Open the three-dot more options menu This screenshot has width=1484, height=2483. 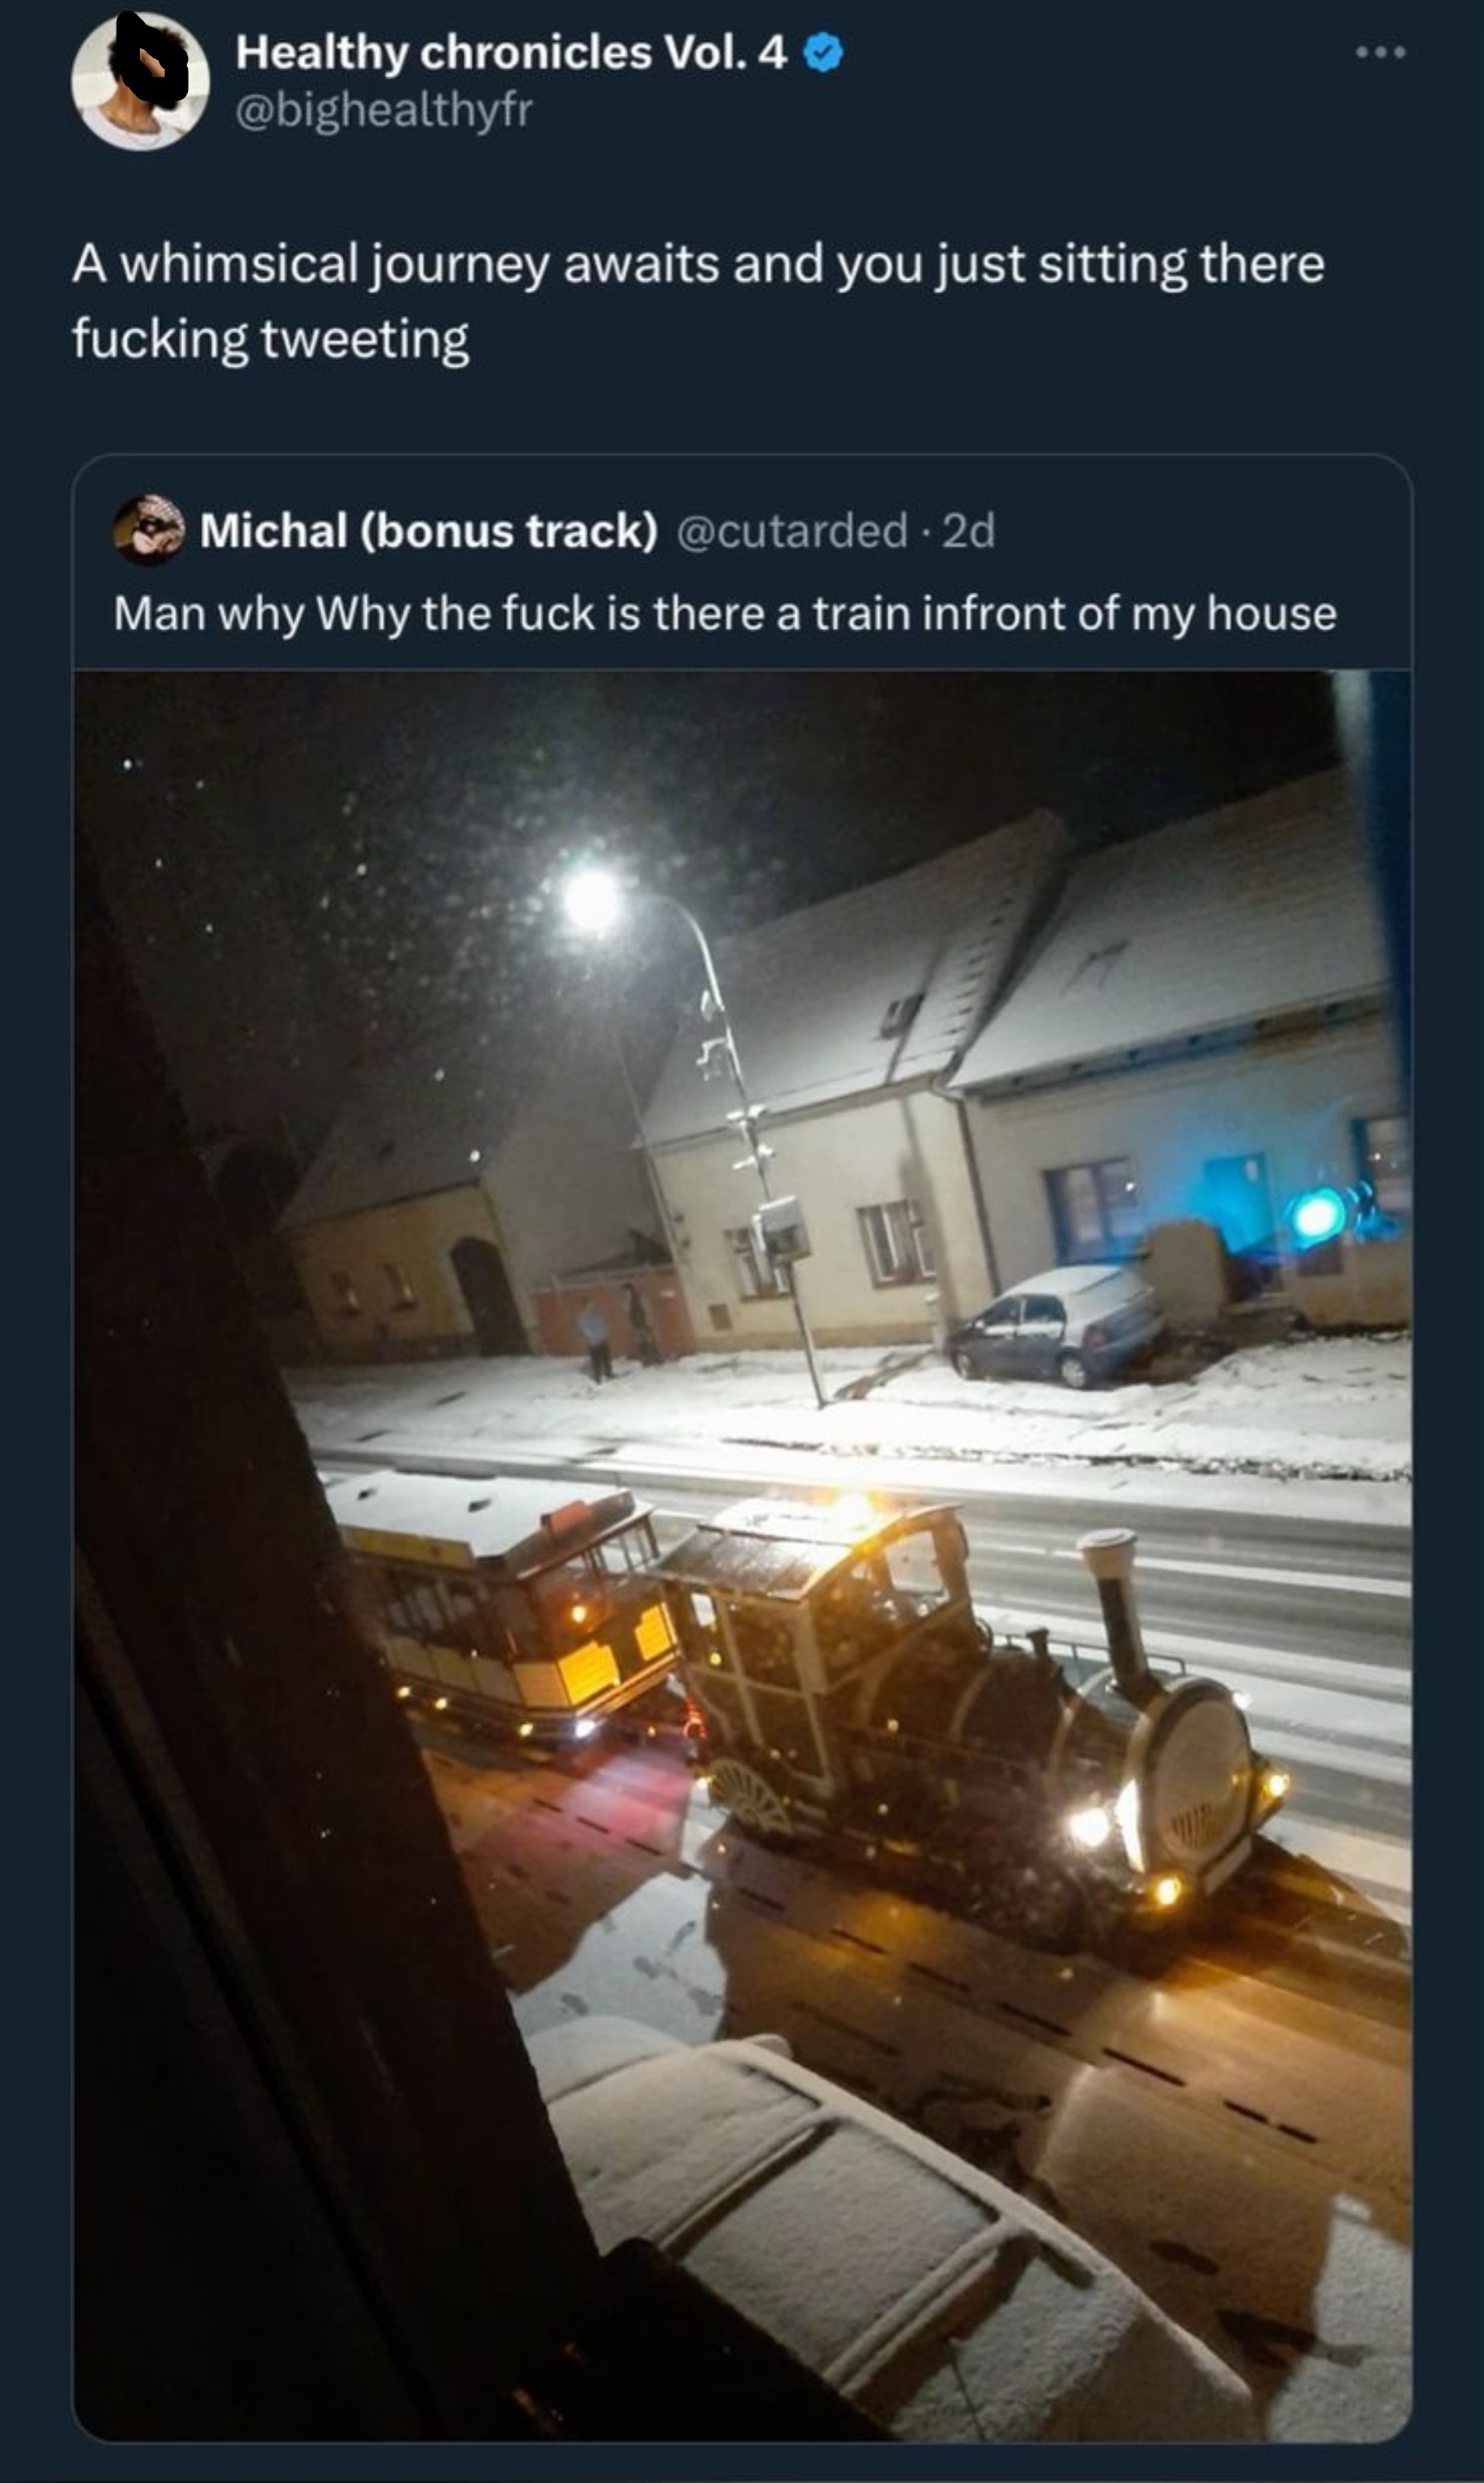click(x=1382, y=51)
